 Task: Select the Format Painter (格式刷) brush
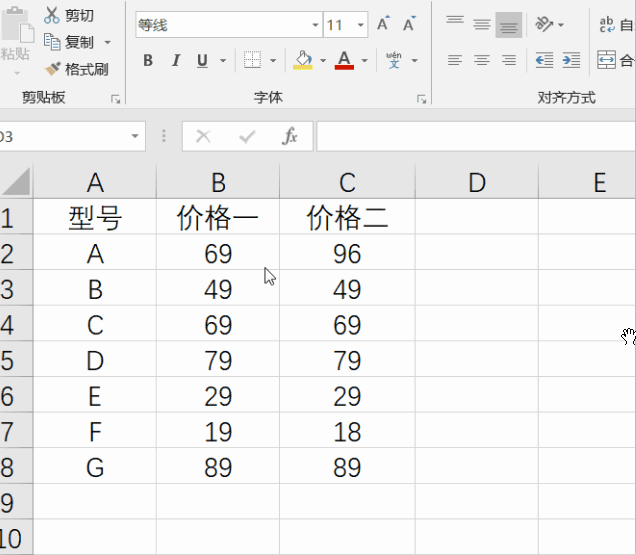[52, 69]
